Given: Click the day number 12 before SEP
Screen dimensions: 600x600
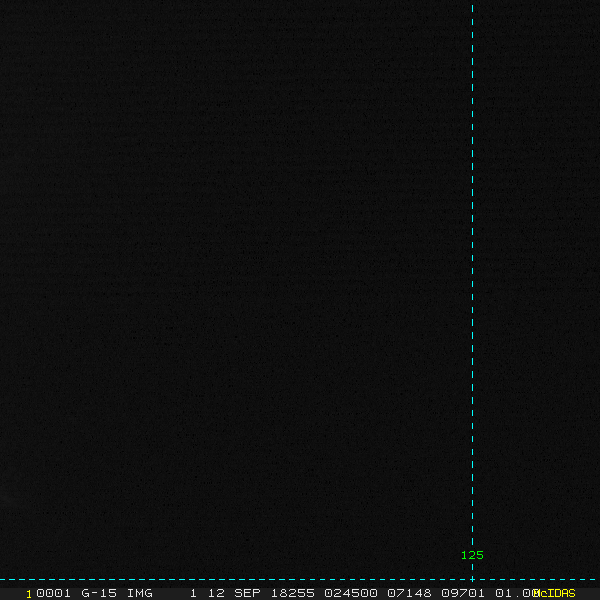Looking at the screenshot, I should (x=218, y=593).
